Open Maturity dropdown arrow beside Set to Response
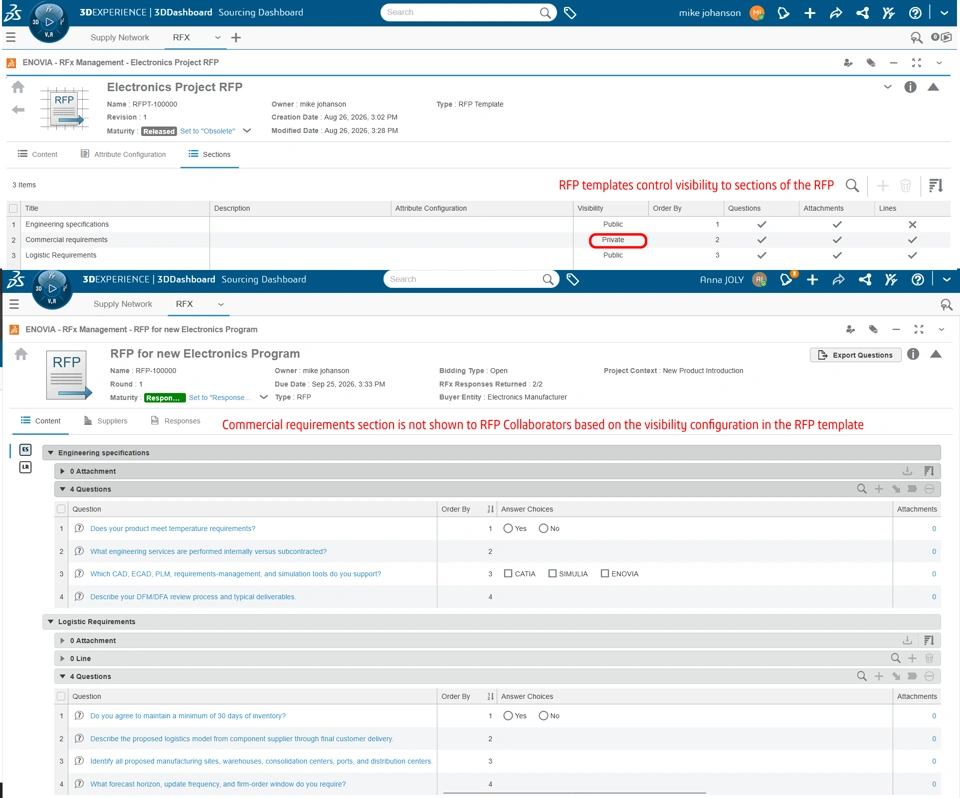Screen dimensions: 960x798 click(263, 397)
